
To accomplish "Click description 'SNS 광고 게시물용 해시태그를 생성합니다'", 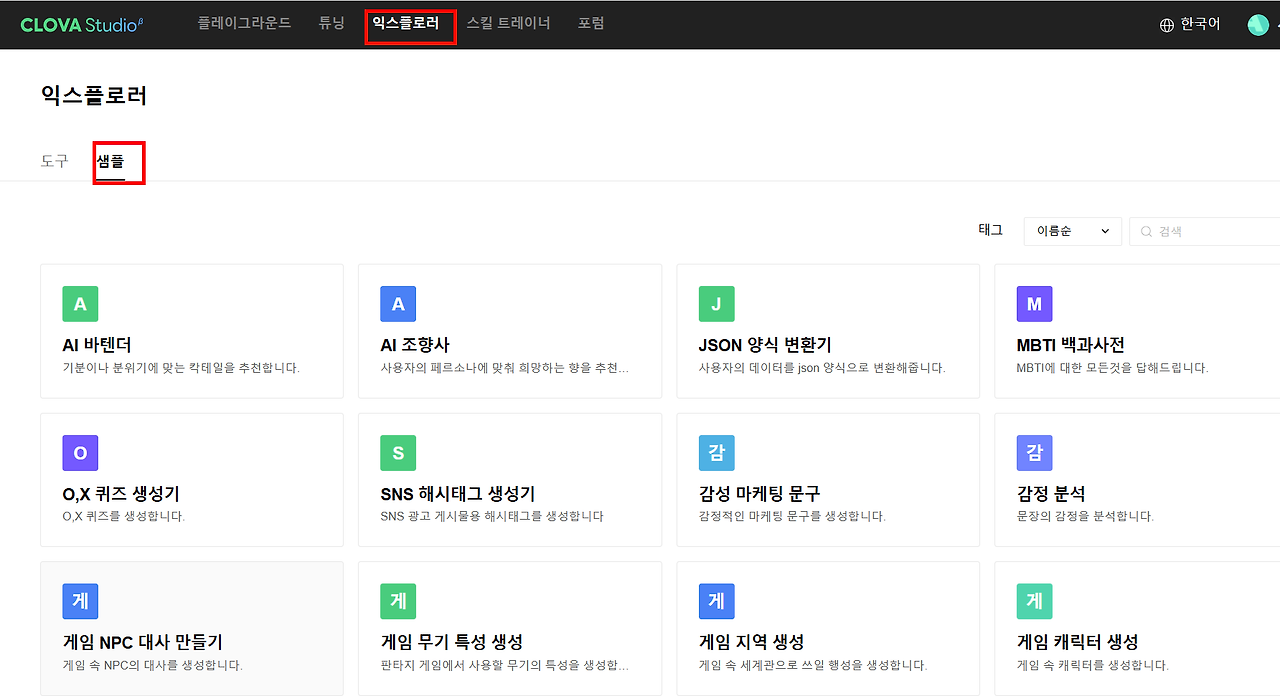I will point(492,517).
